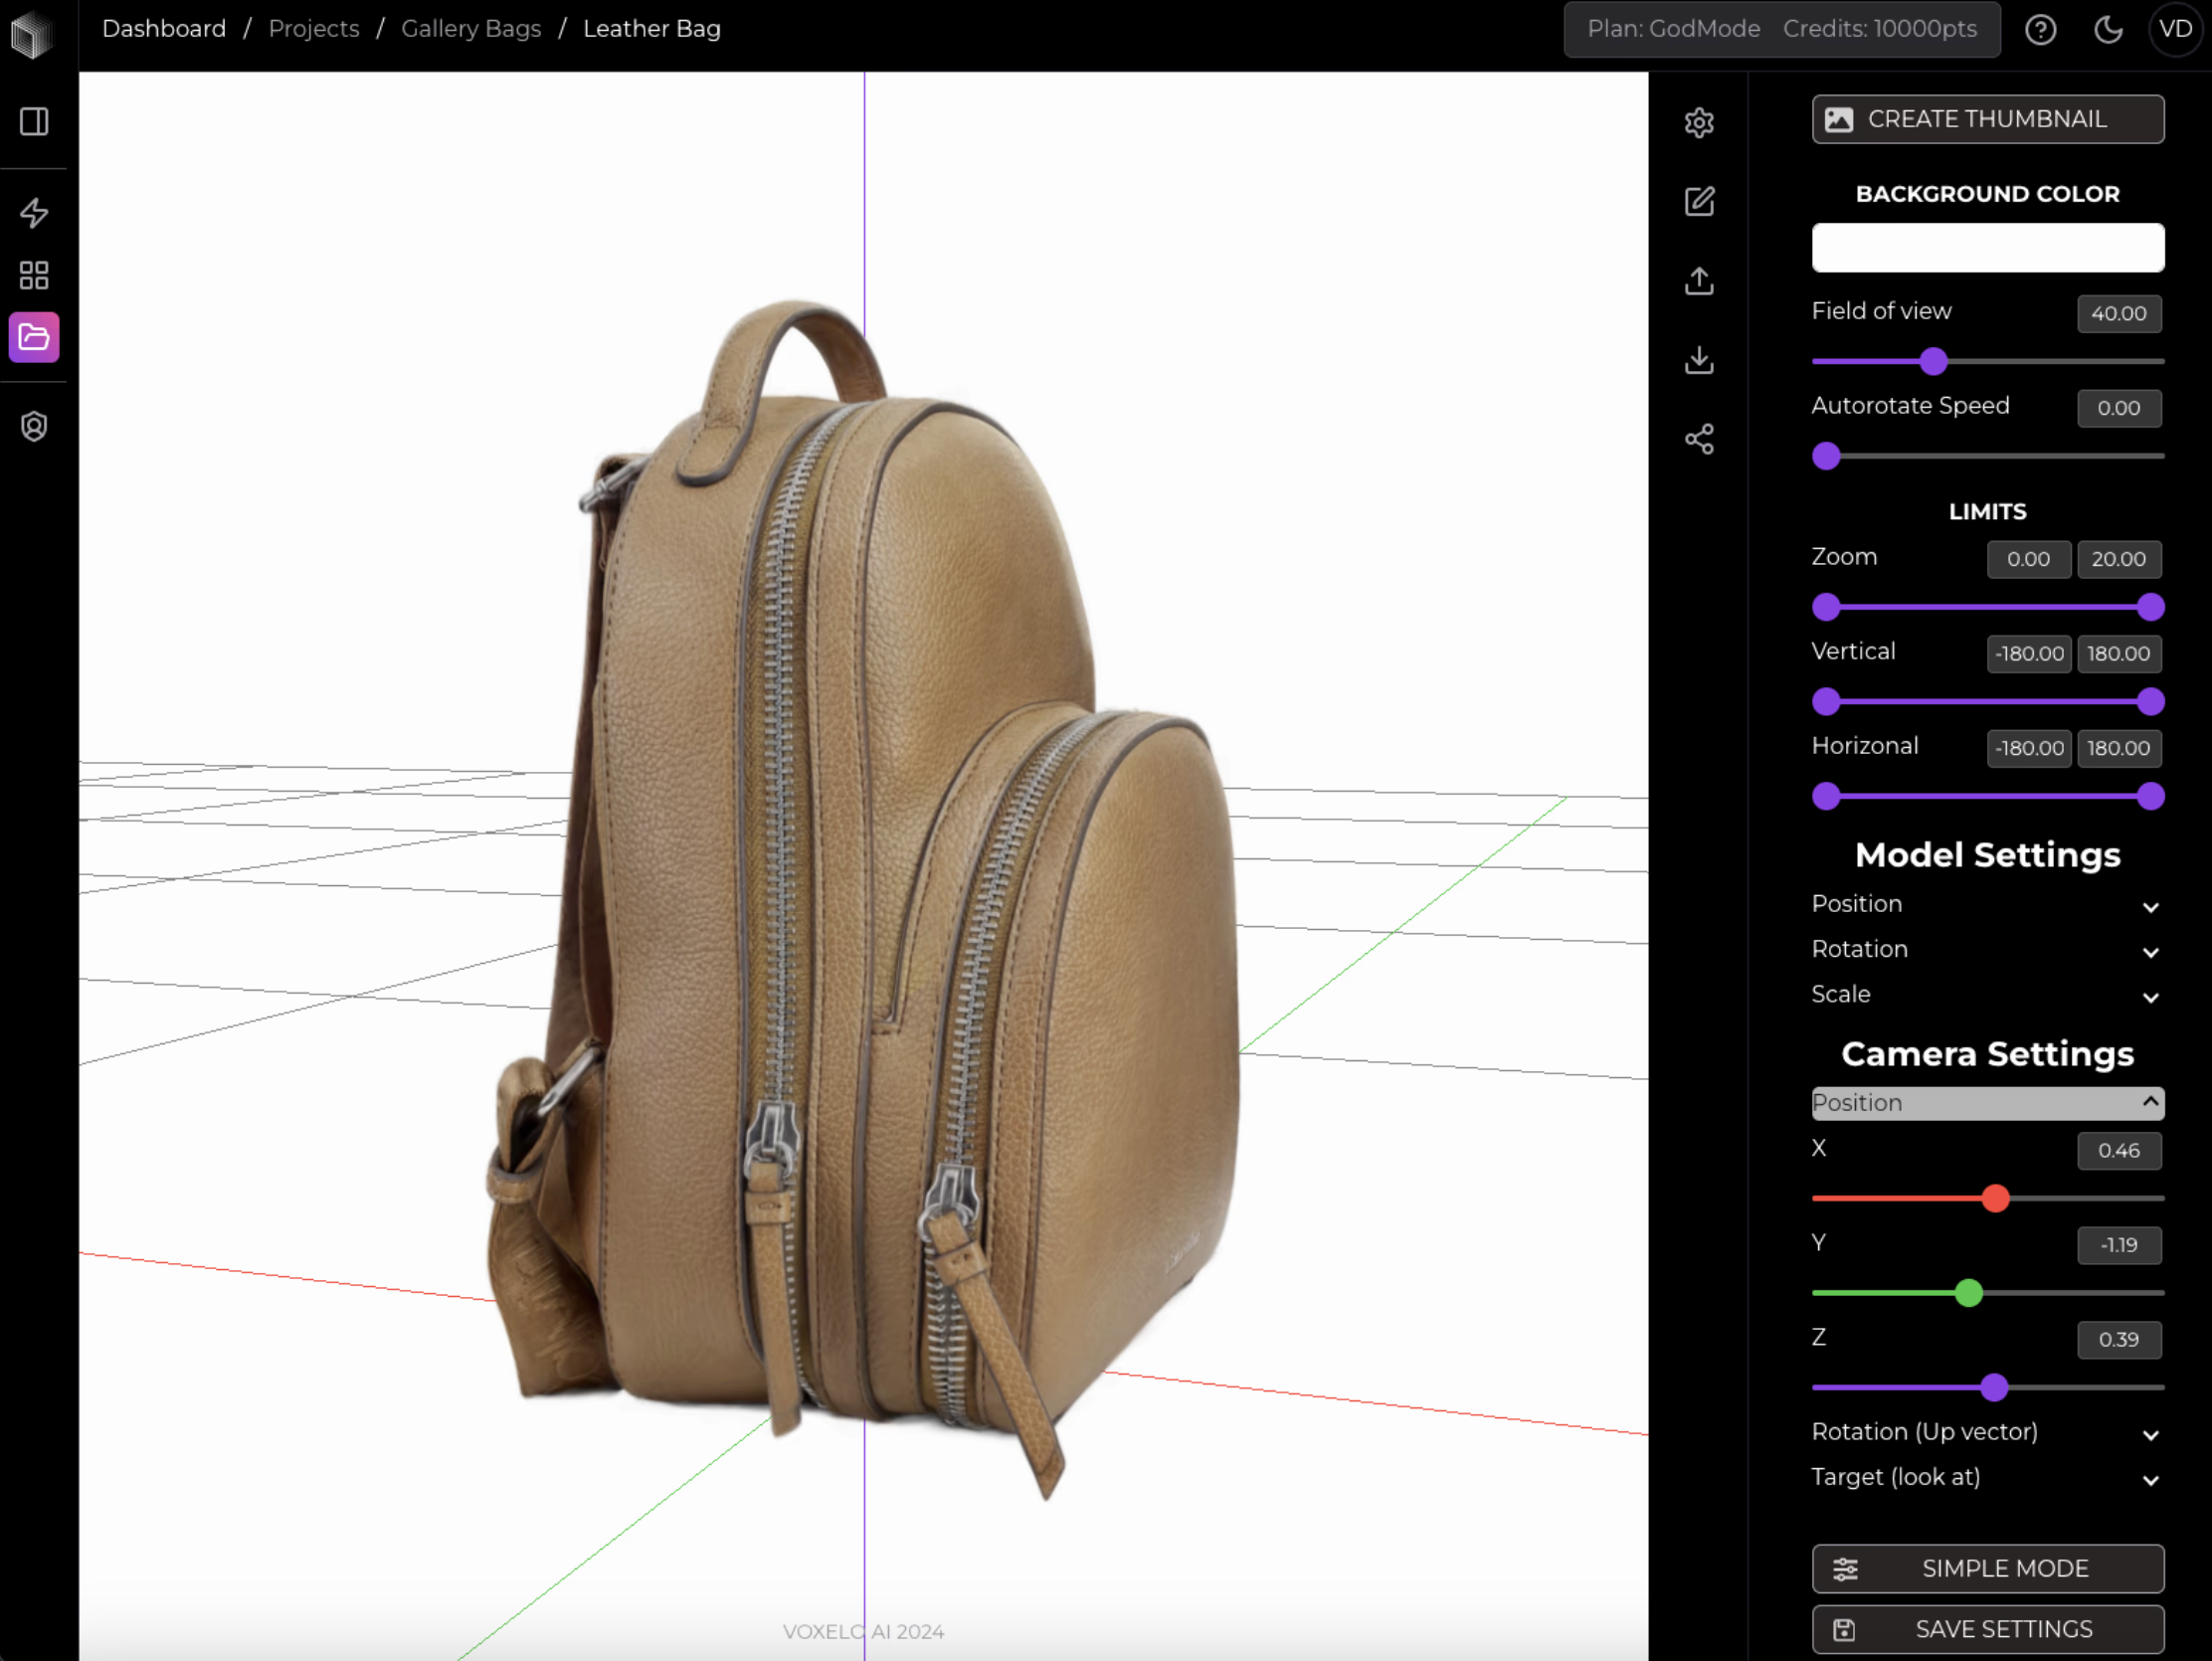This screenshot has width=2212, height=1661.
Task: Go to Projects breadcrumb
Action: coord(314,29)
